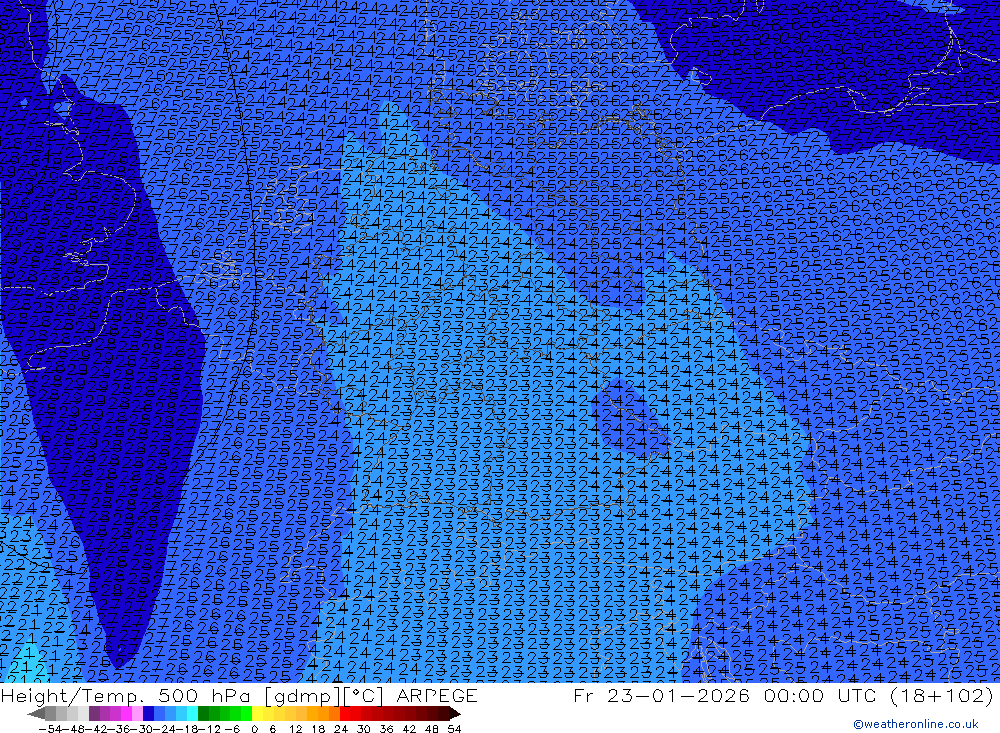The image size is (1000, 733).
Task: Click the "[gdmp]" unit label in the title
Action: [303, 696]
